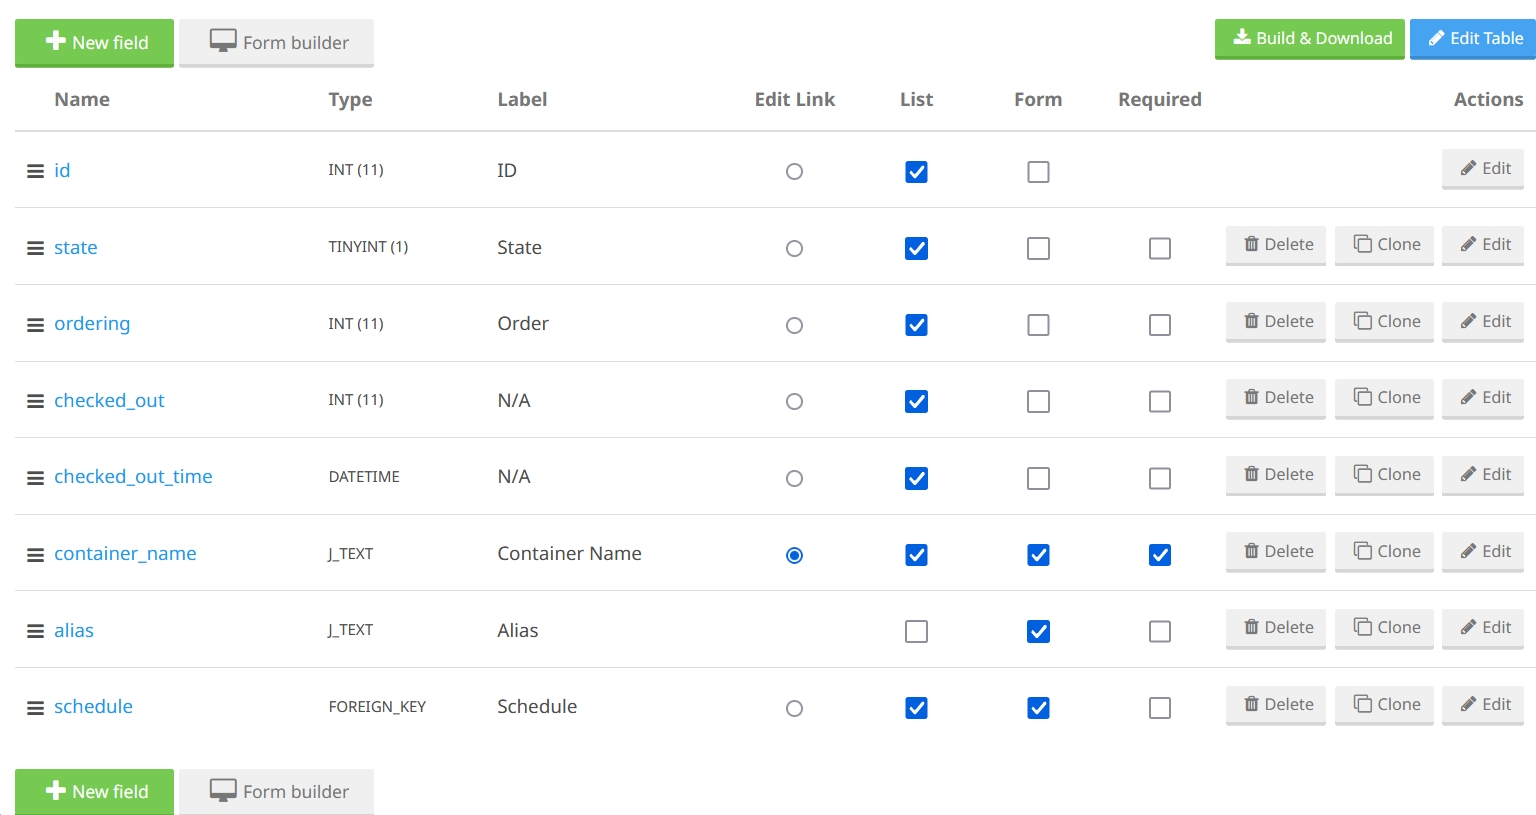Select id row Edit Link radio
Screen dimensions: 1536x815
[794, 172]
